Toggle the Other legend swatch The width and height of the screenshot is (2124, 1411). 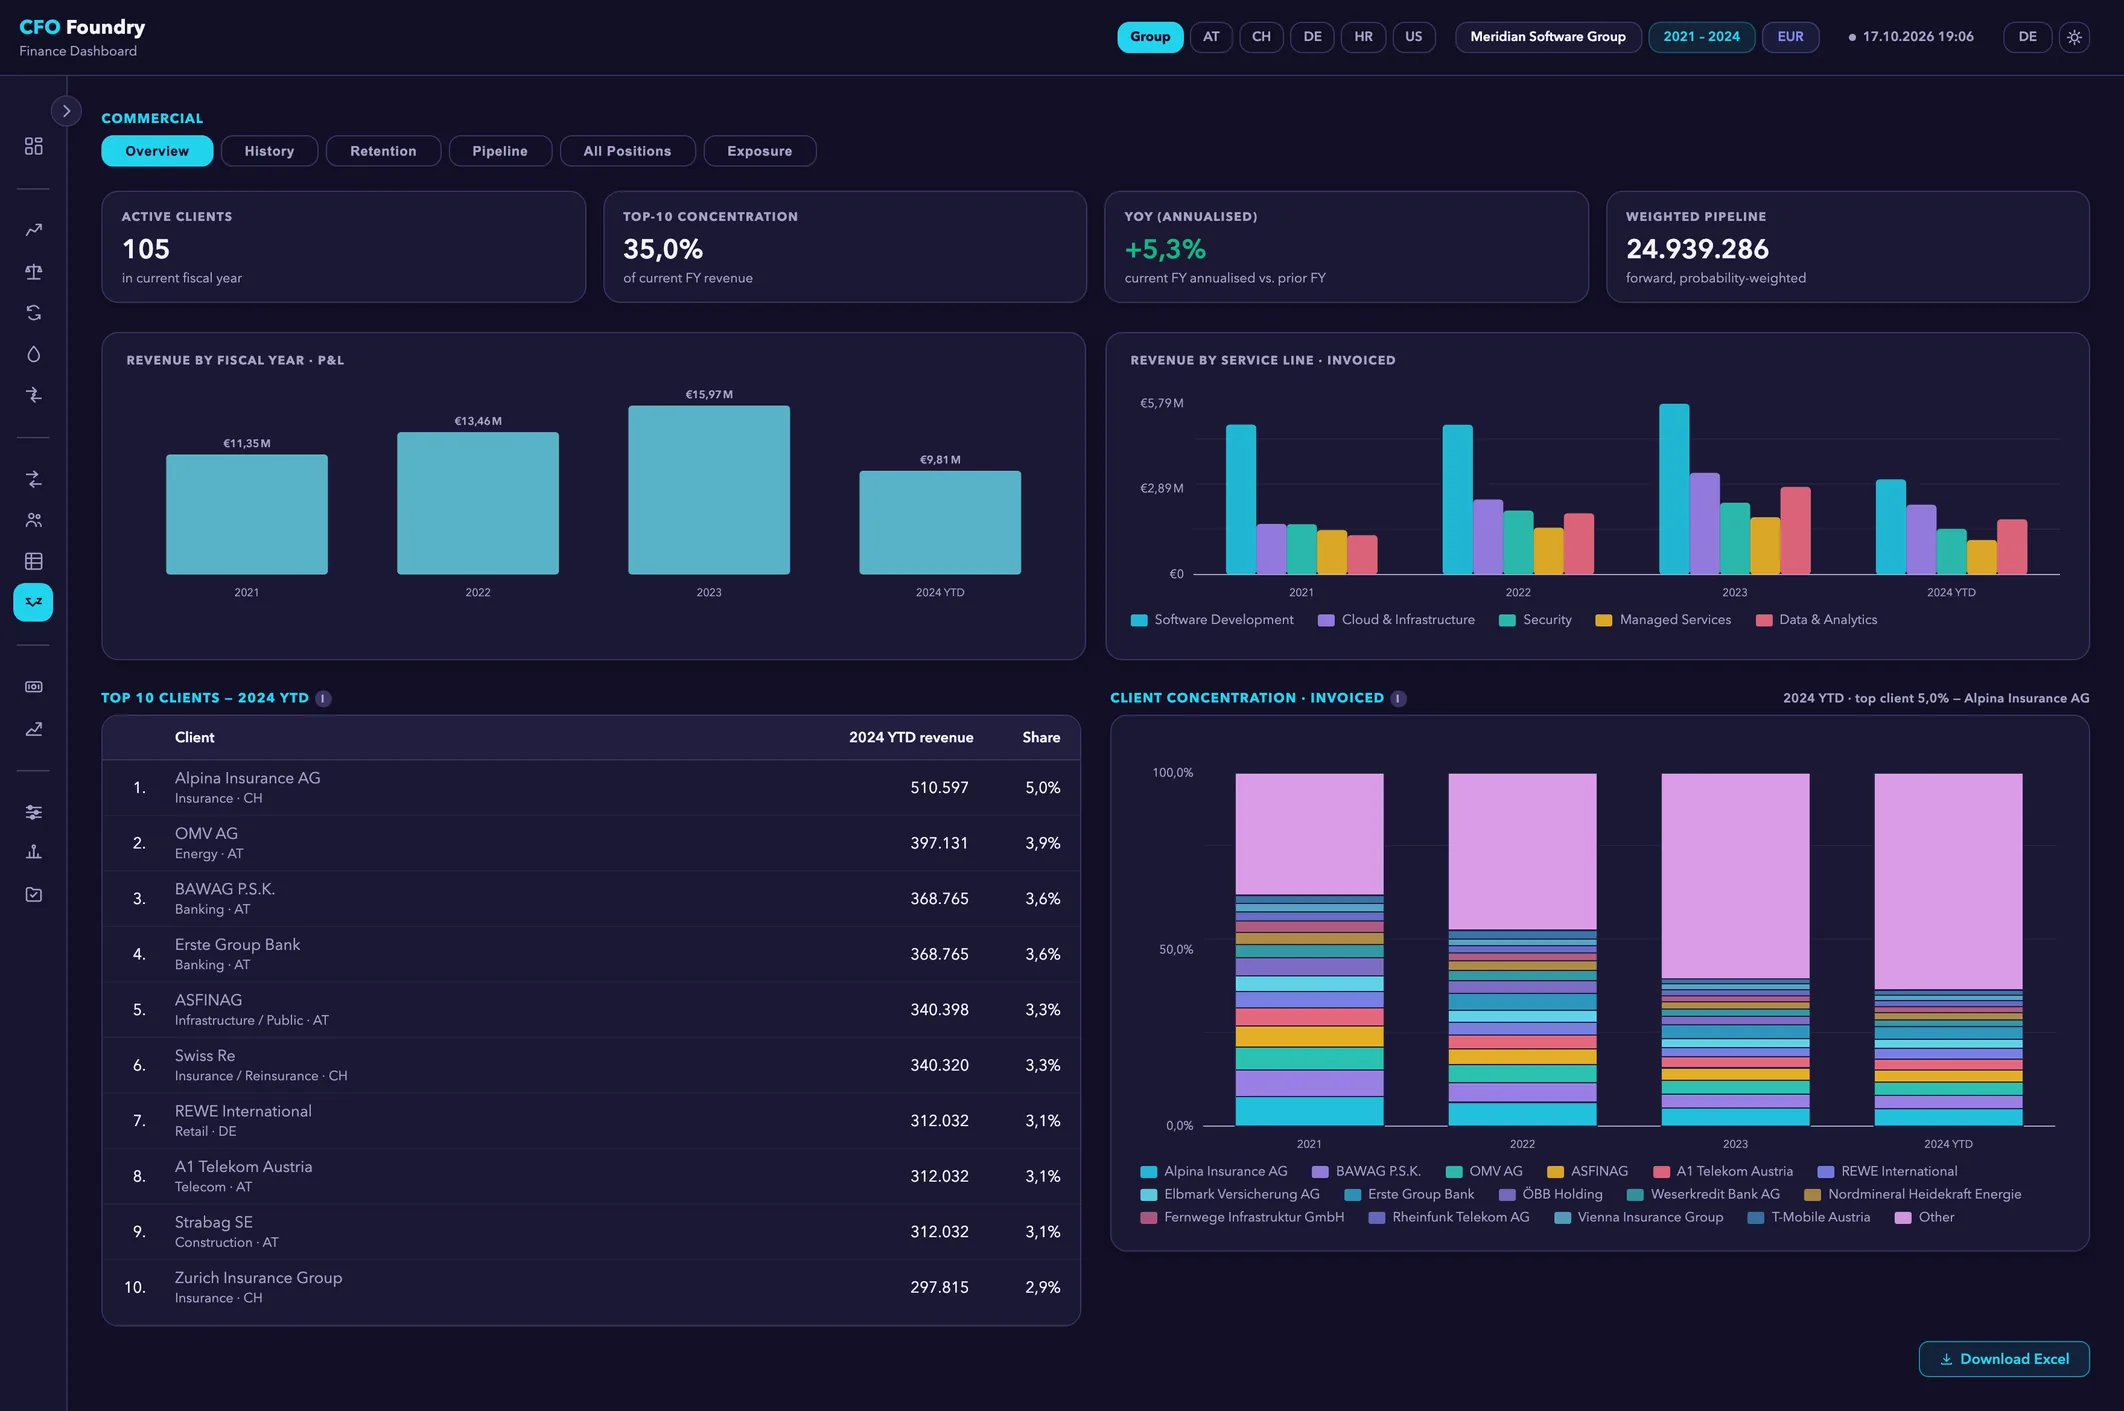click(1903, 1218)
